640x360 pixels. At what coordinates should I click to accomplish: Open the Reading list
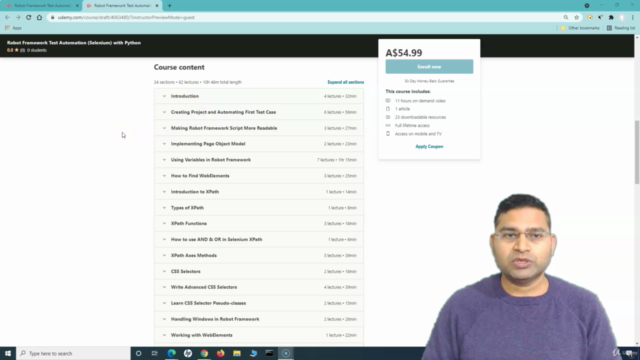(x=621, y=28)
